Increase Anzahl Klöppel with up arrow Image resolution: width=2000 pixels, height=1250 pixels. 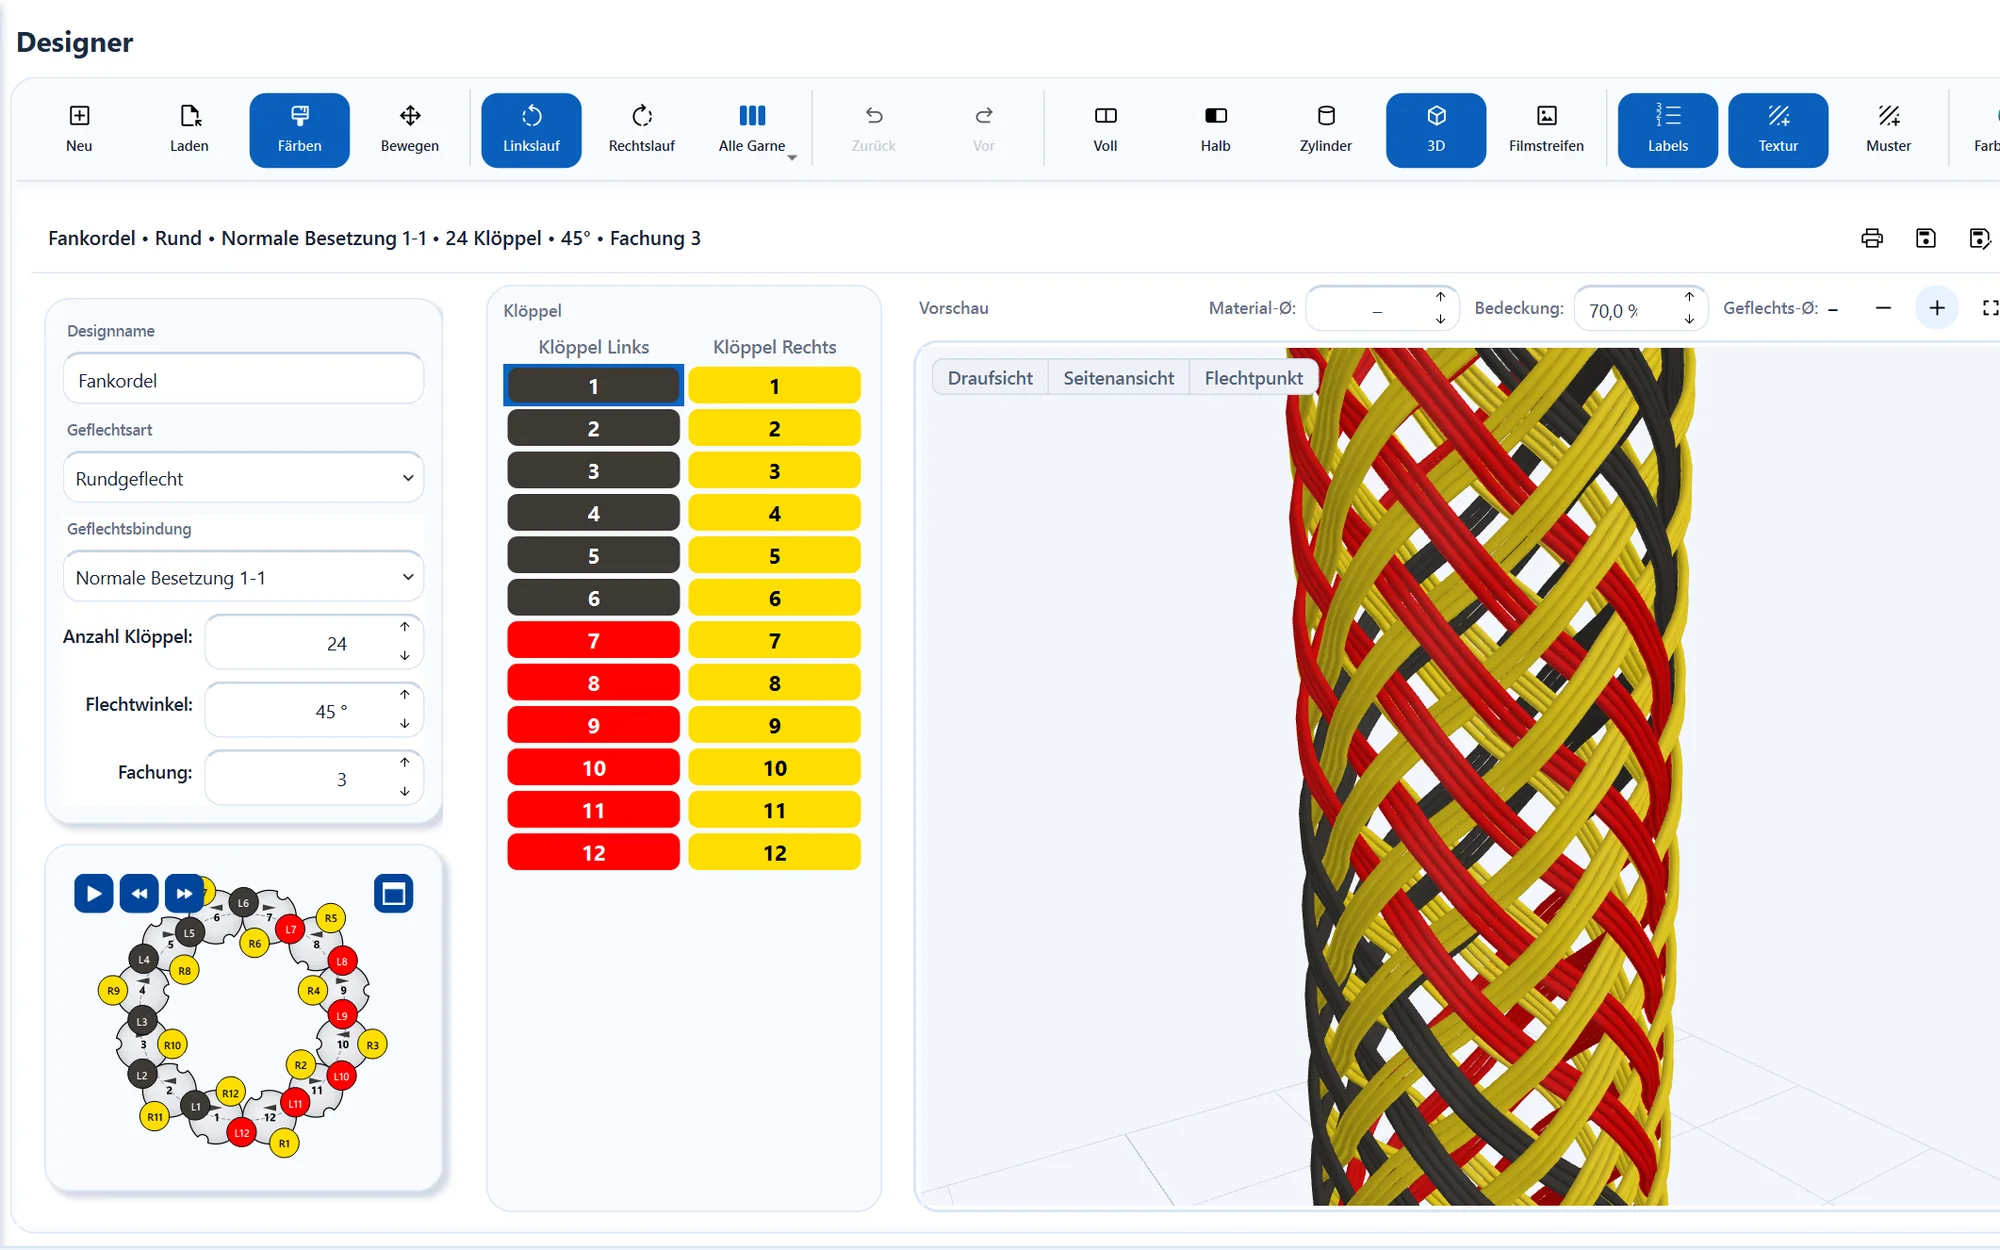pos(405,626)
